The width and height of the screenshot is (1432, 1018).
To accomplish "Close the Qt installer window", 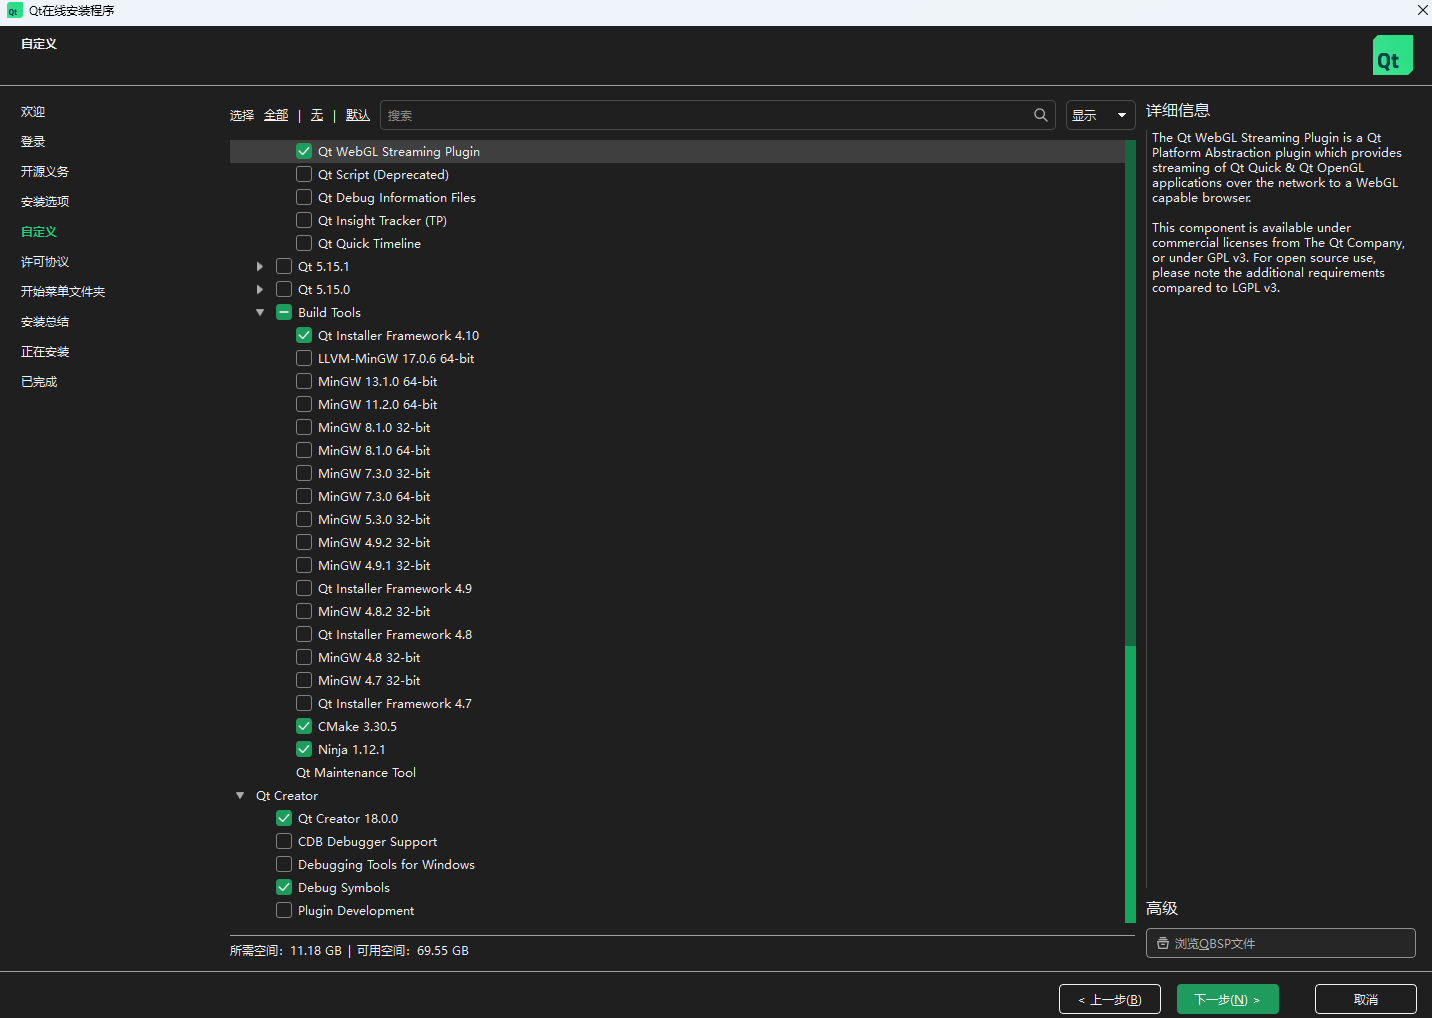I will (x=1422, y=10).
